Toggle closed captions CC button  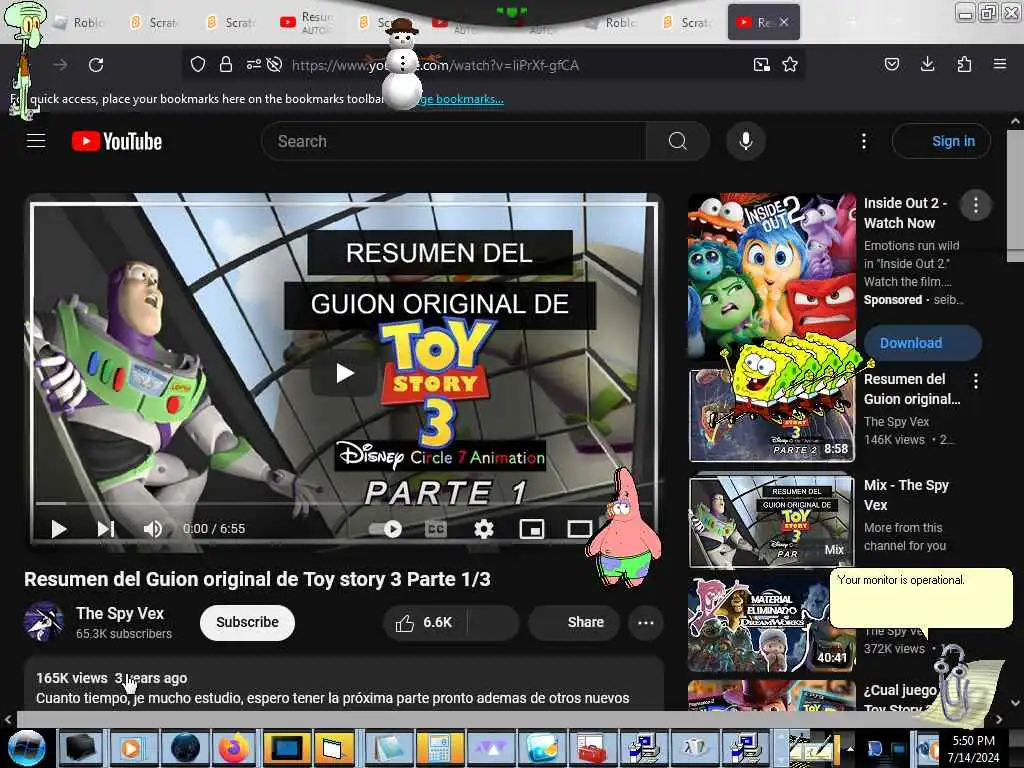436,528
